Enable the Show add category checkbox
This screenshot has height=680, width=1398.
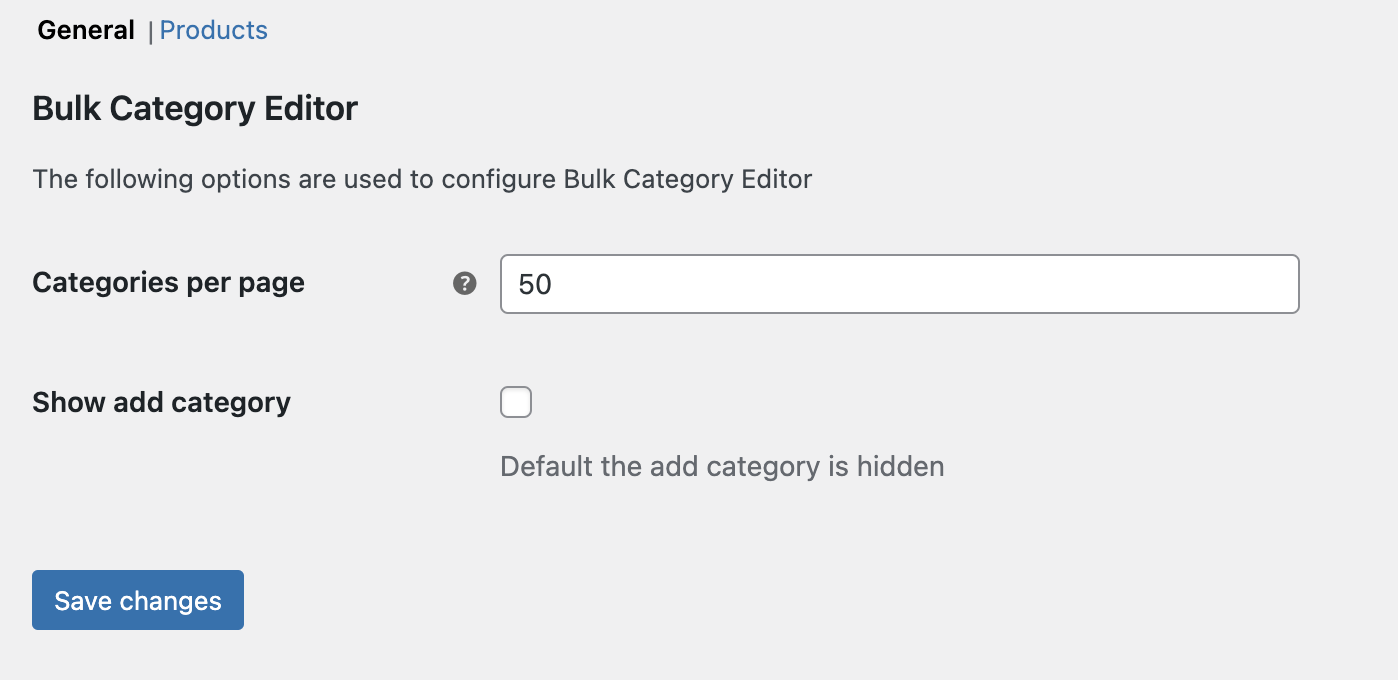click(516, 403)
